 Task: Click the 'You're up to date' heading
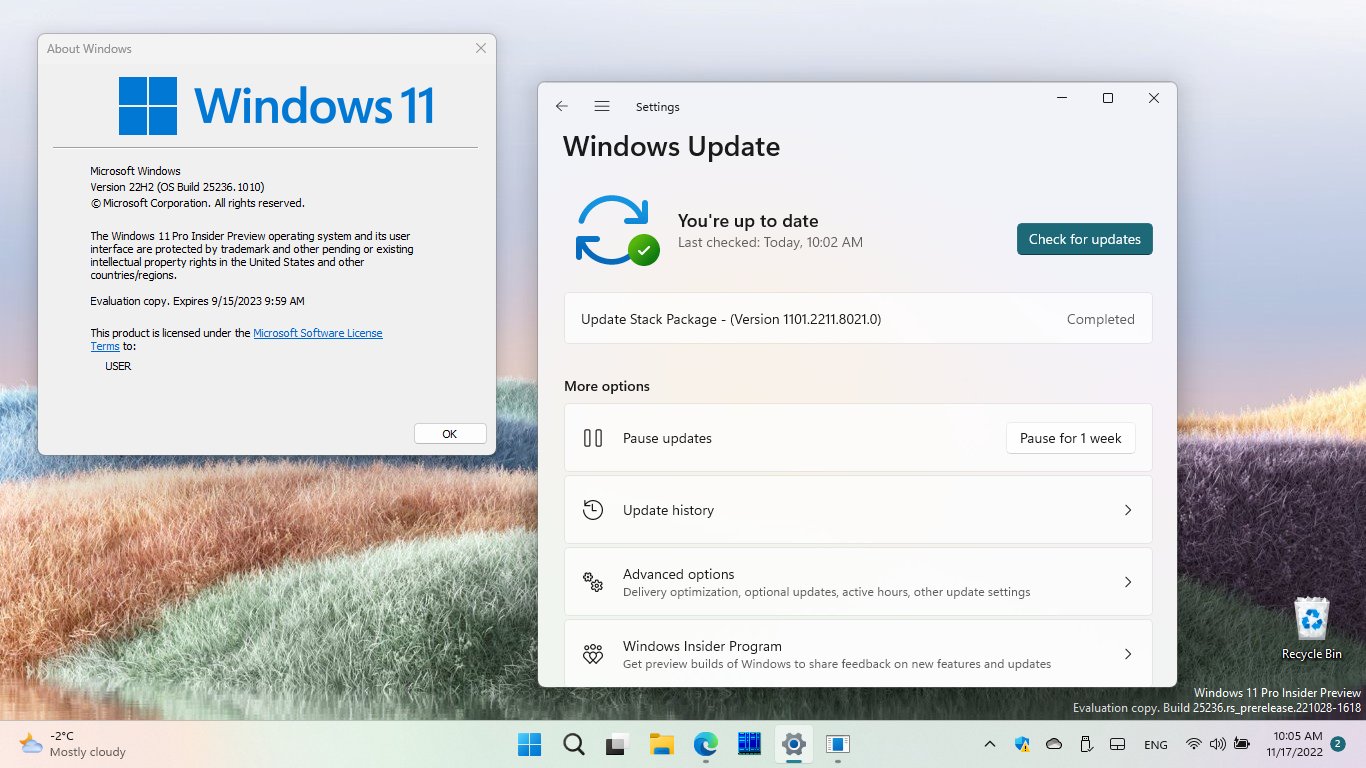point(748,221)
